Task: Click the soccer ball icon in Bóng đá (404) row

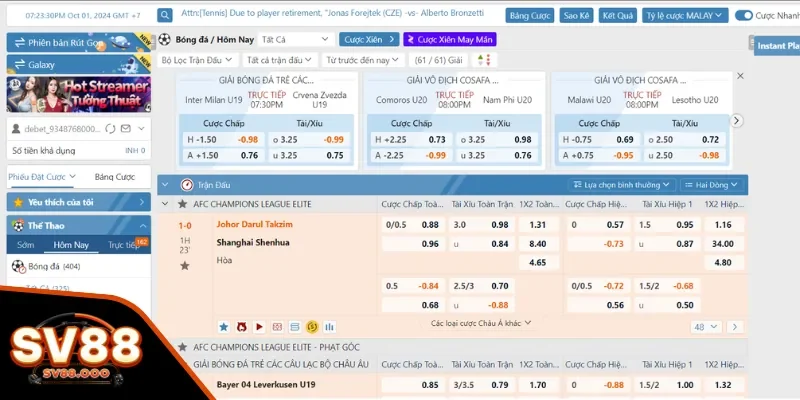Action: [18, 266]
